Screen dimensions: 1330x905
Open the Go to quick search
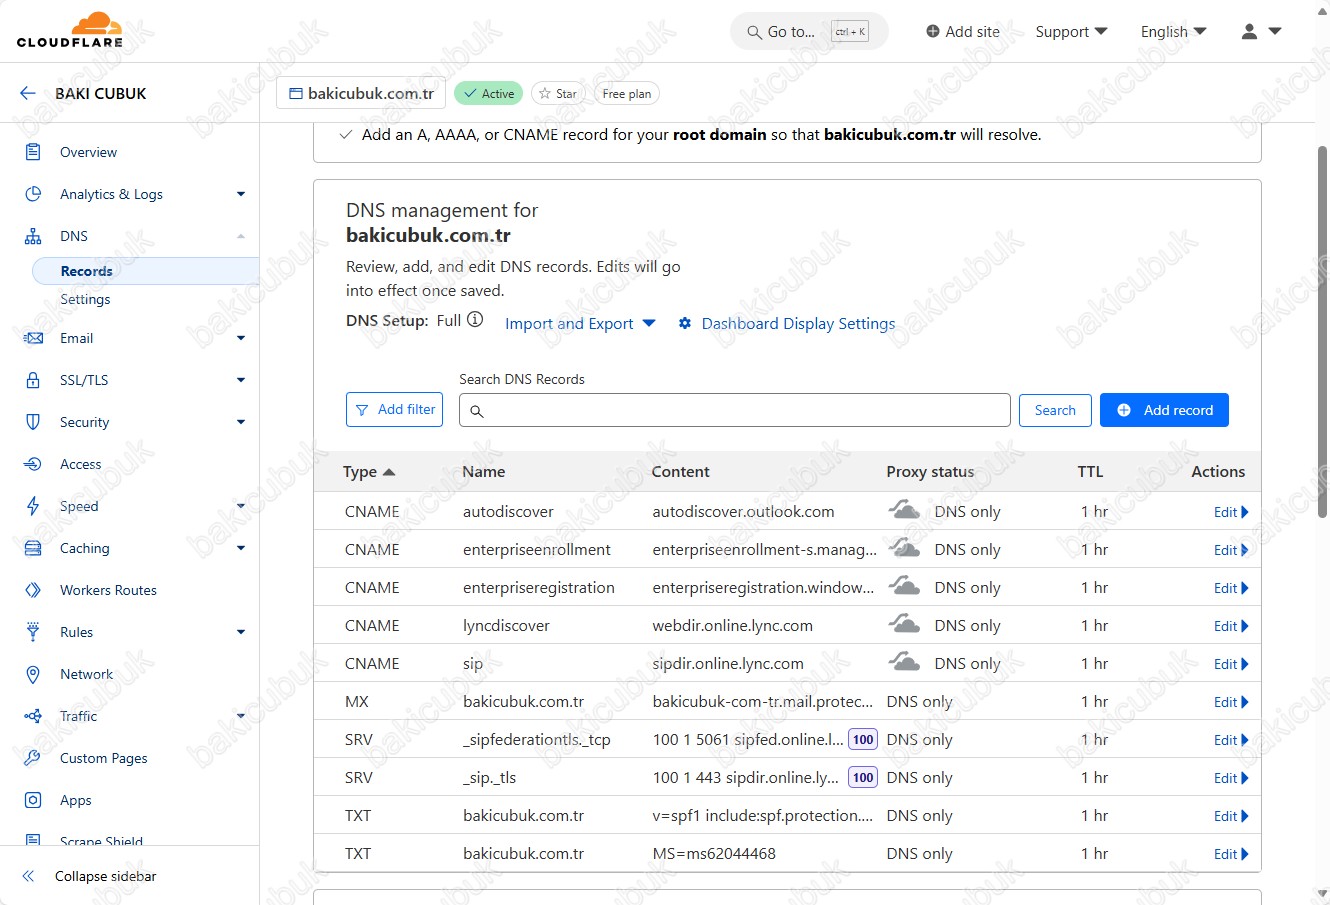pyautogui.click(x=808, y=31)
